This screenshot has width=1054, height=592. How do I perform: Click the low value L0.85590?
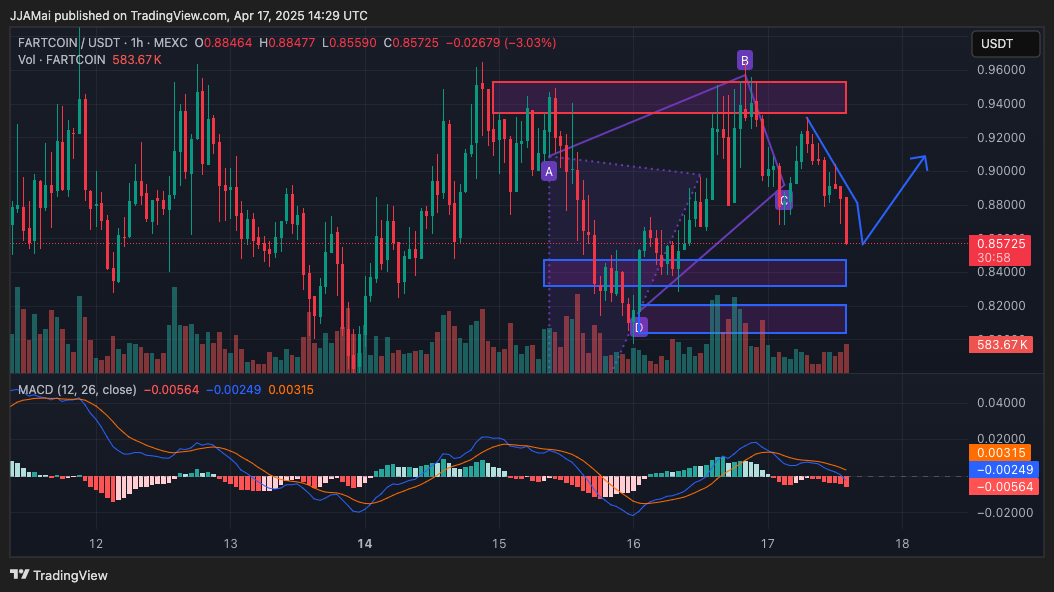pos(350,43)
